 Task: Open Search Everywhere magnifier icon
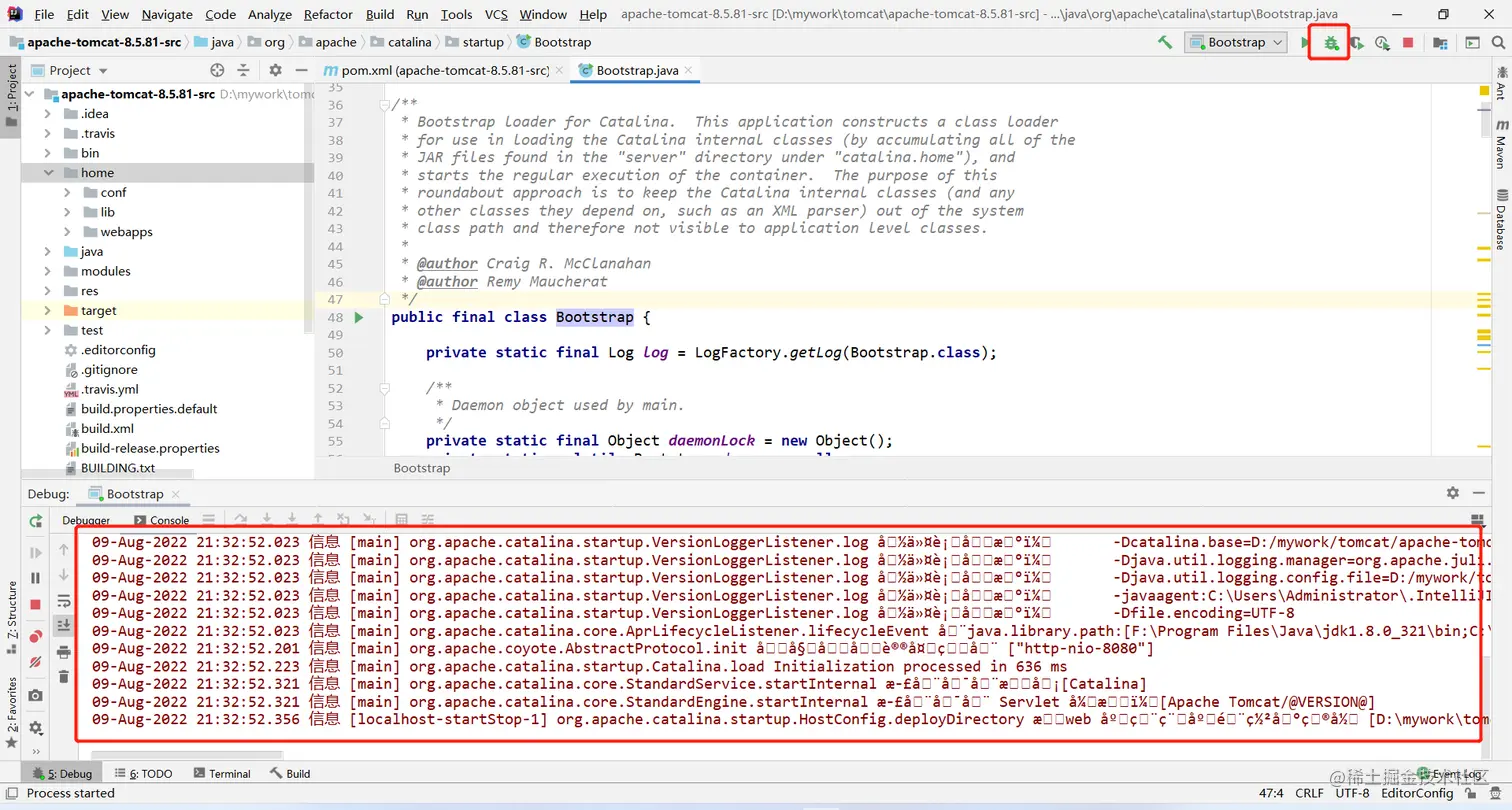click(x=1498, y=42)
